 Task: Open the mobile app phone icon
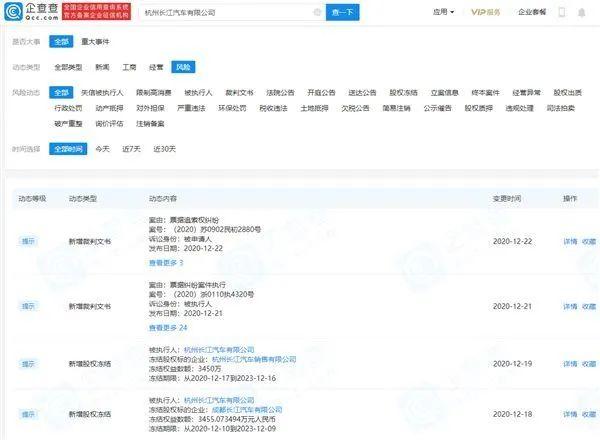[x=562, y=12]
